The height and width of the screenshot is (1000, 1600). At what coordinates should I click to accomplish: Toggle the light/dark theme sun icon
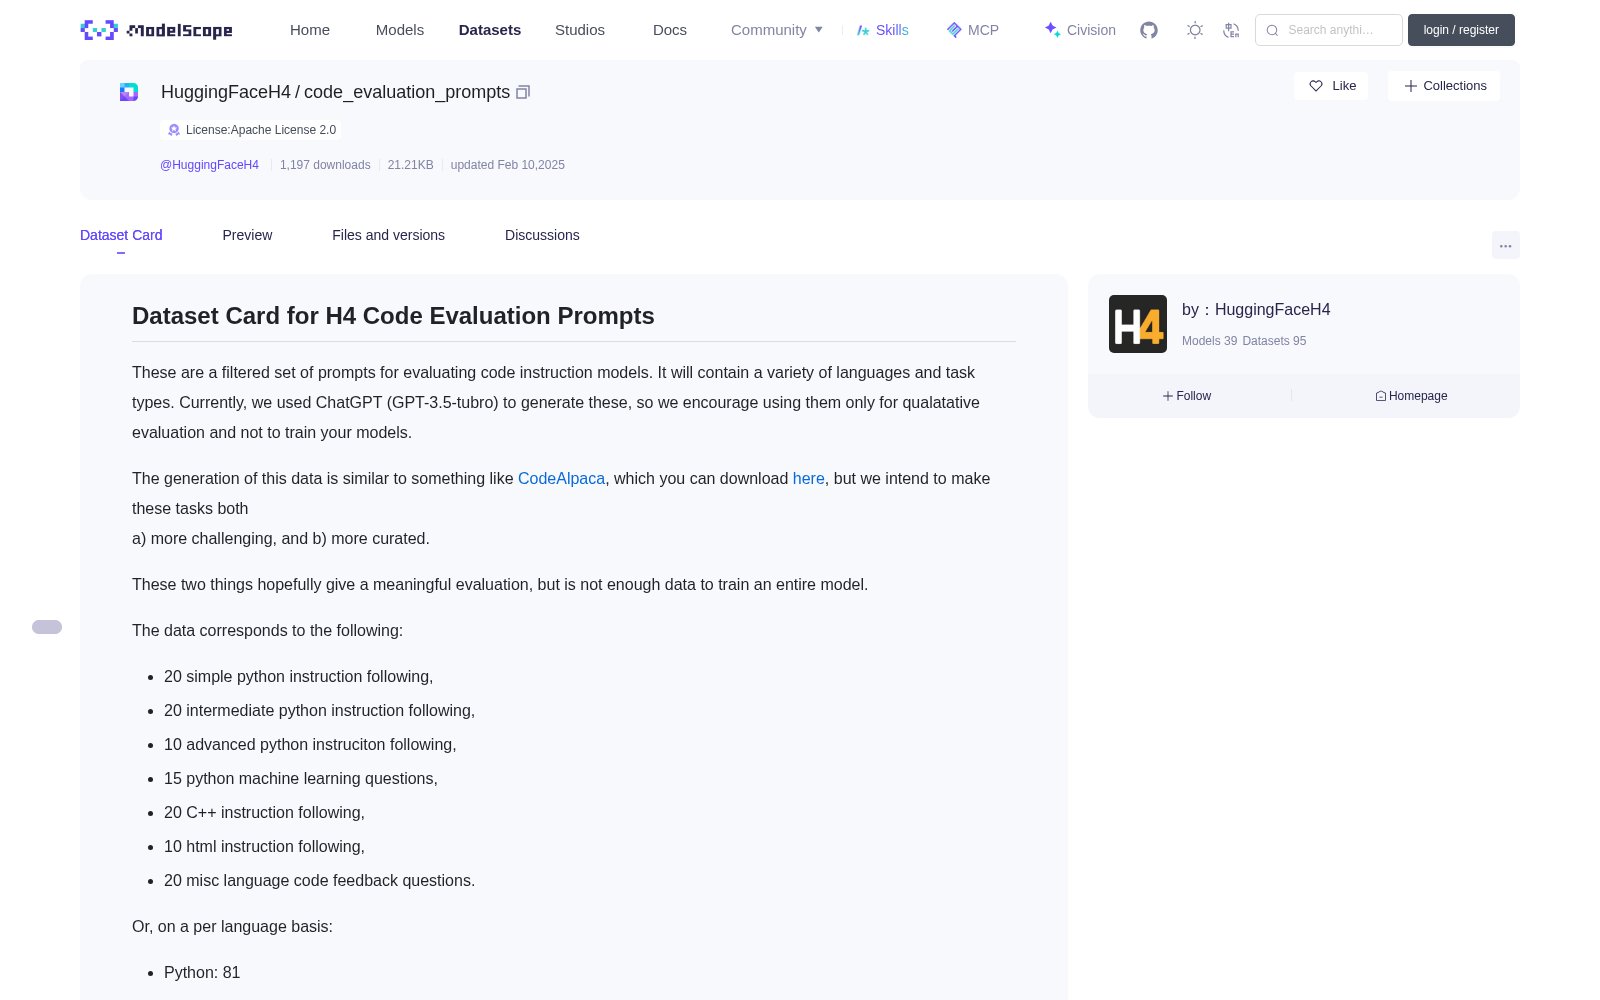[1195, 30]
